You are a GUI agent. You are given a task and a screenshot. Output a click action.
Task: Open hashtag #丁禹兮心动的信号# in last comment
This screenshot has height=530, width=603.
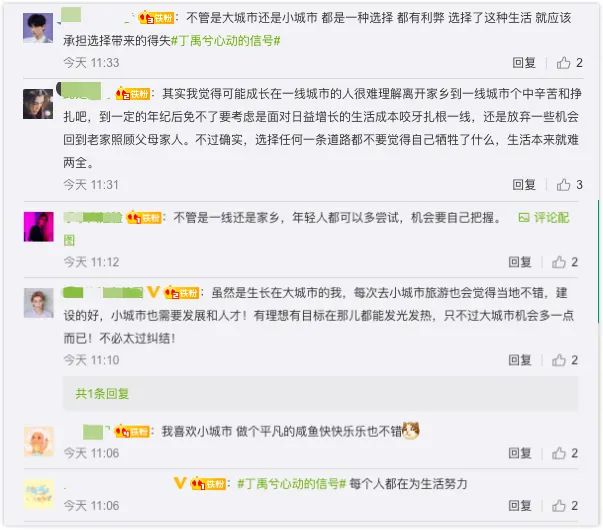tap(292, 483)
